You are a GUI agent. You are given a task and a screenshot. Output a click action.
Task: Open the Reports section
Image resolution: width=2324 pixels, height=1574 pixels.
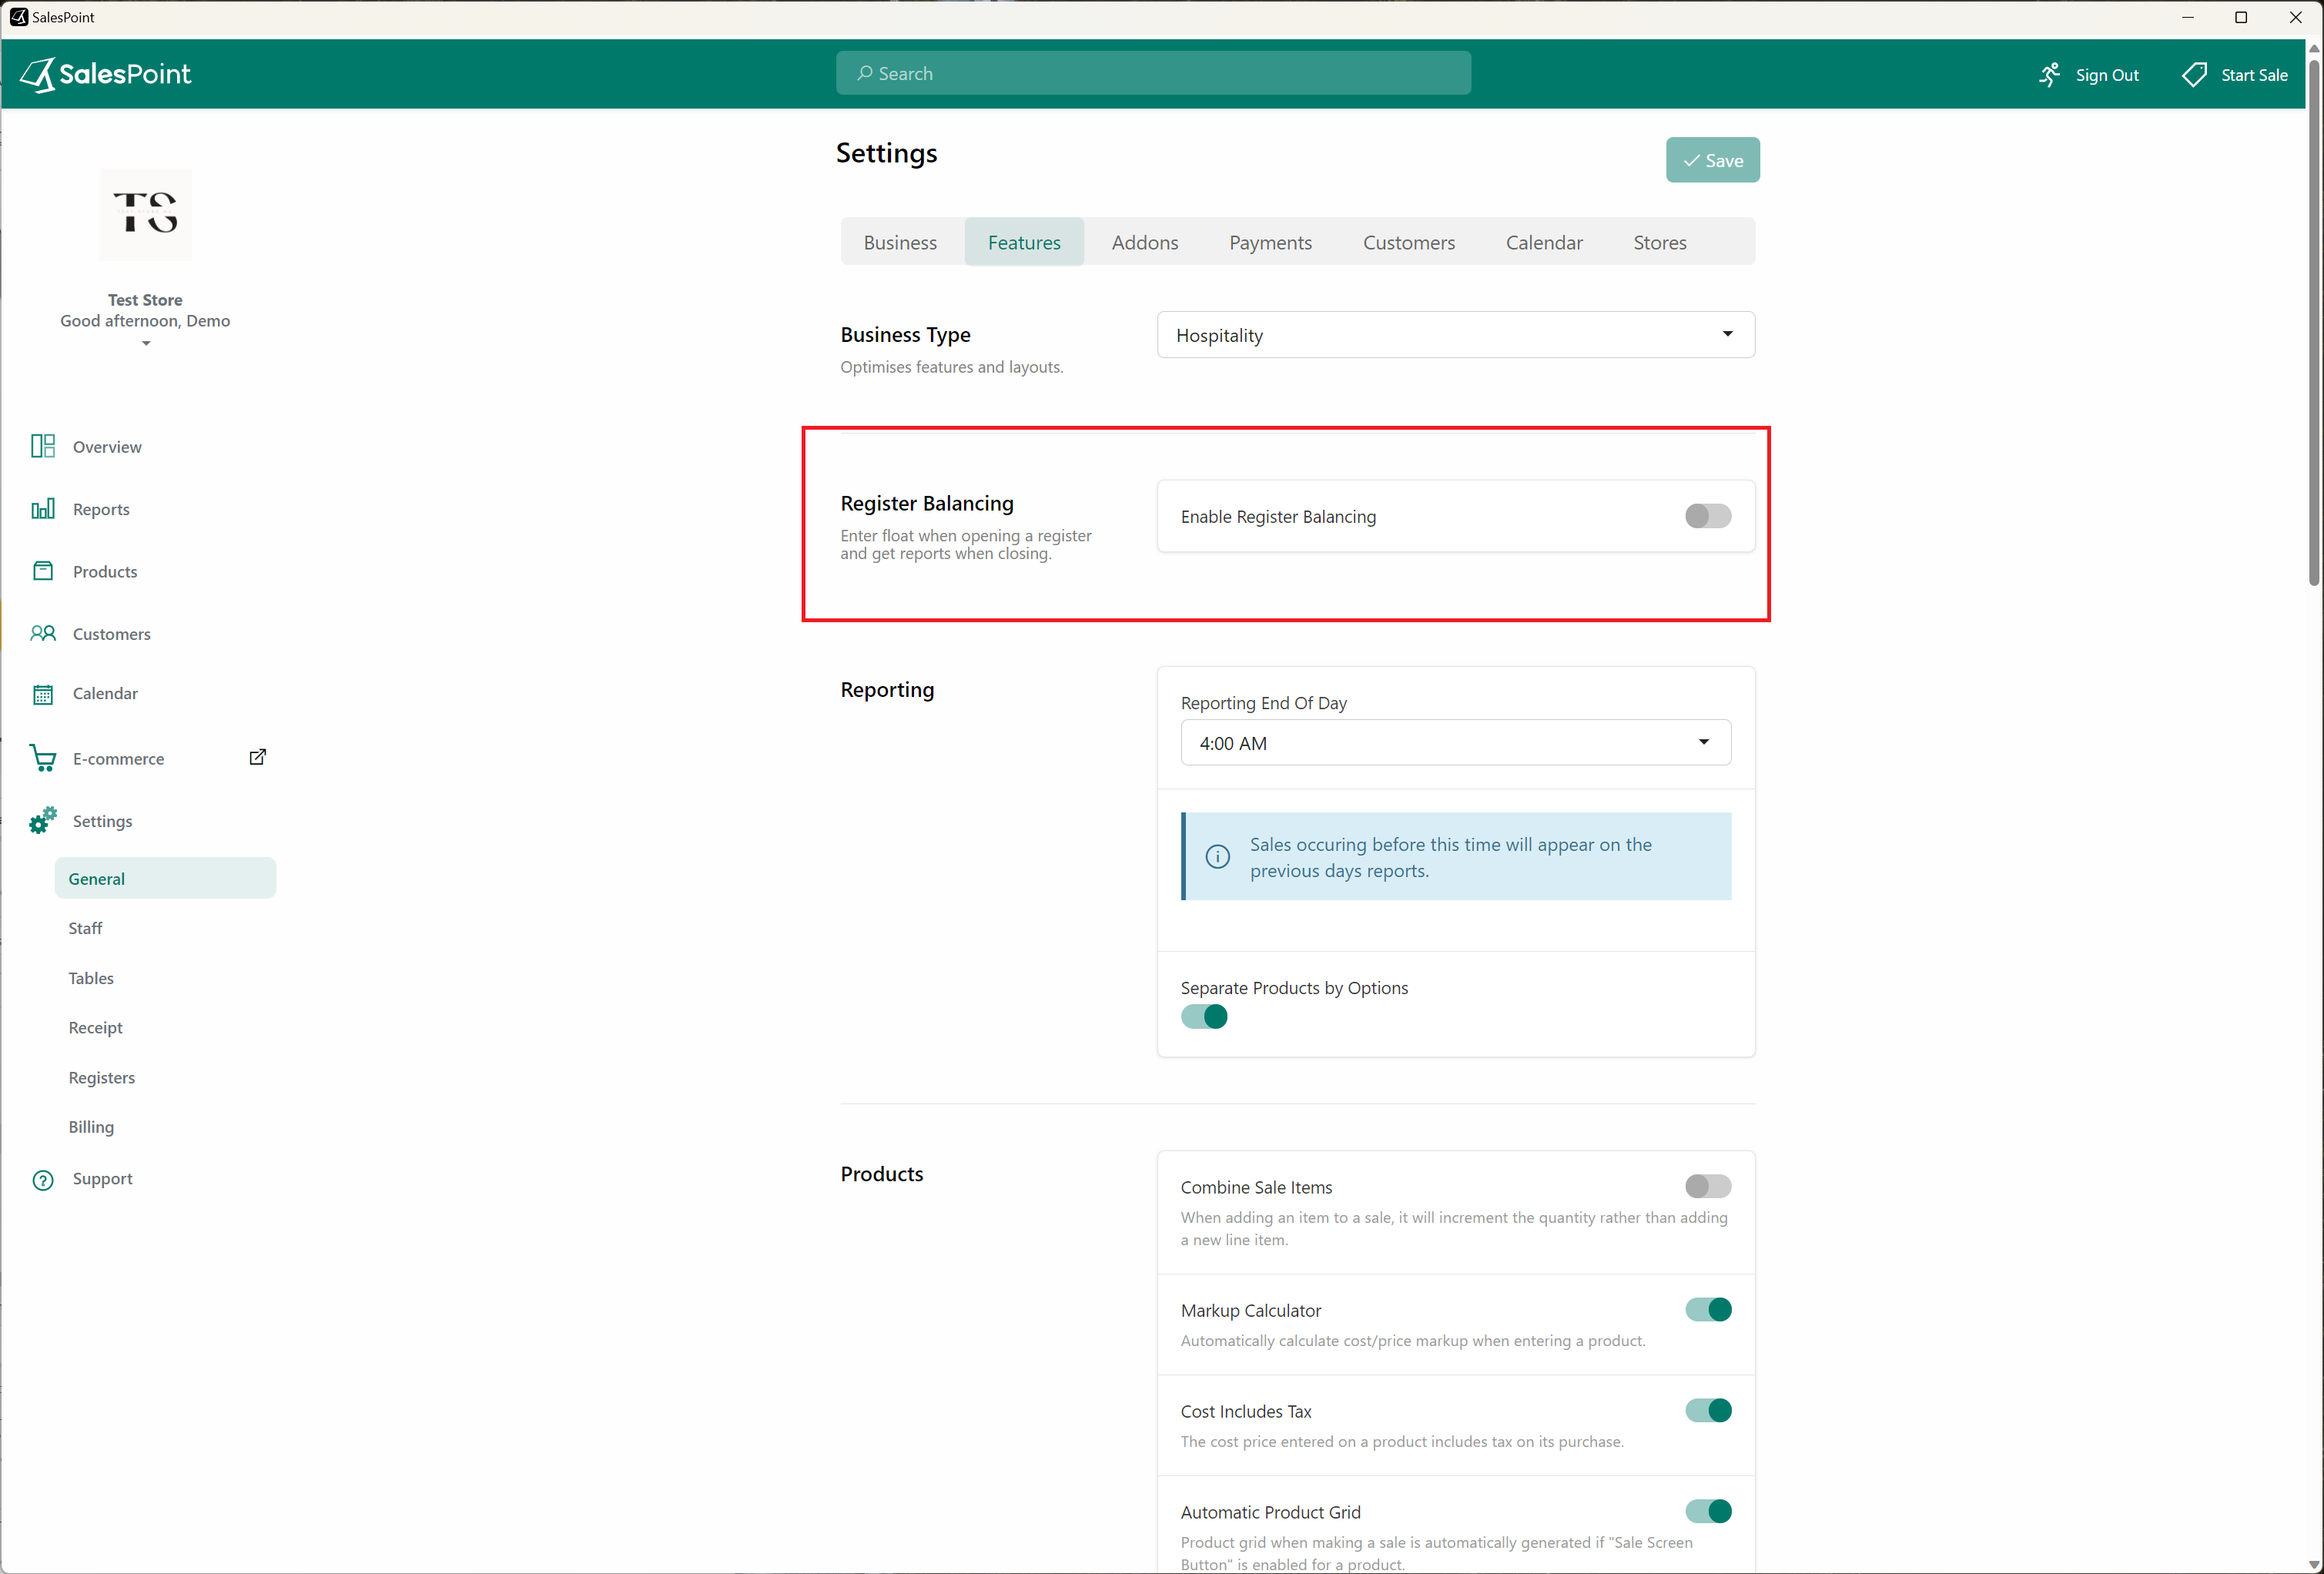point(101,509)
